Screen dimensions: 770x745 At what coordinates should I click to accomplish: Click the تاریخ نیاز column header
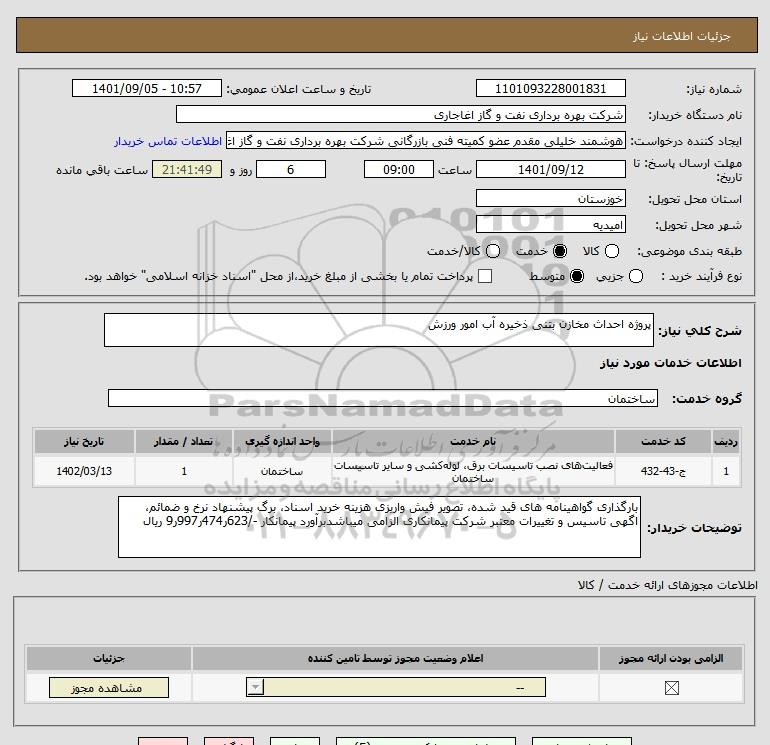(x=84, y=441)
